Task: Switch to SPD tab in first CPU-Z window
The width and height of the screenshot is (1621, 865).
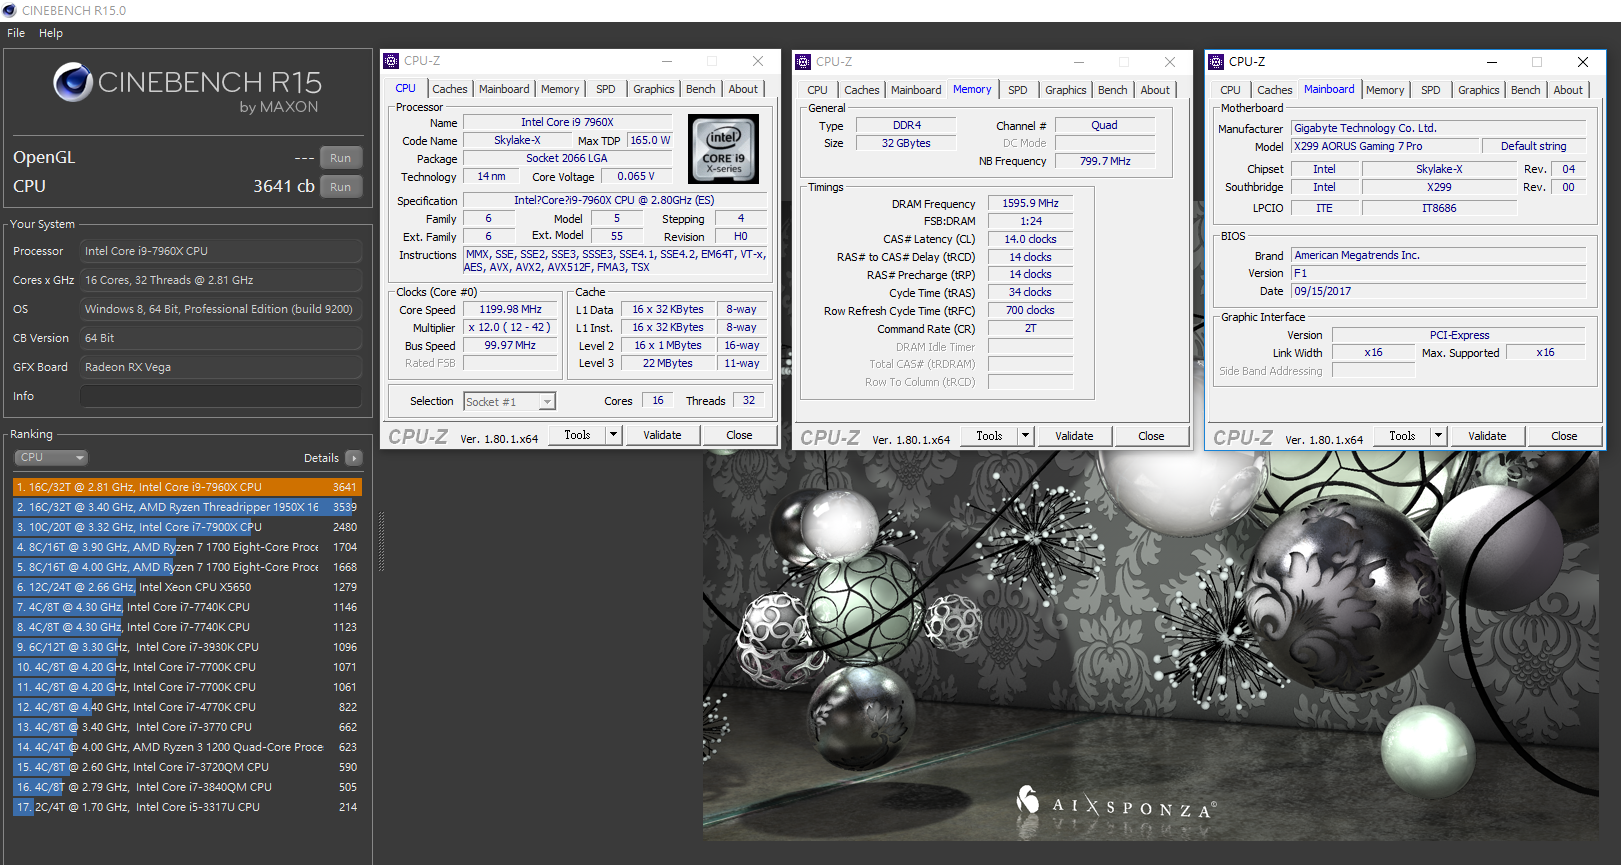Action: tap(606, 89)
